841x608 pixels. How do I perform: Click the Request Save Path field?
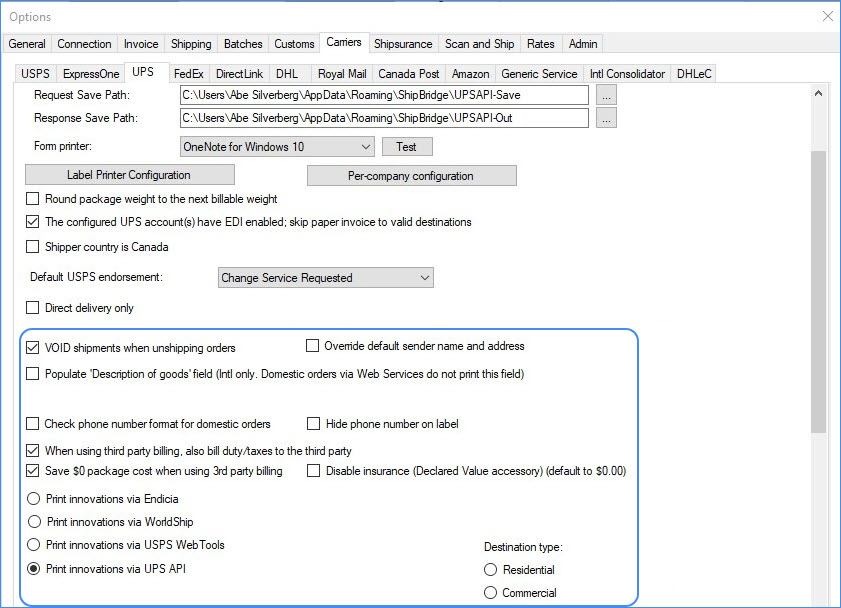(x=384, y=95)
